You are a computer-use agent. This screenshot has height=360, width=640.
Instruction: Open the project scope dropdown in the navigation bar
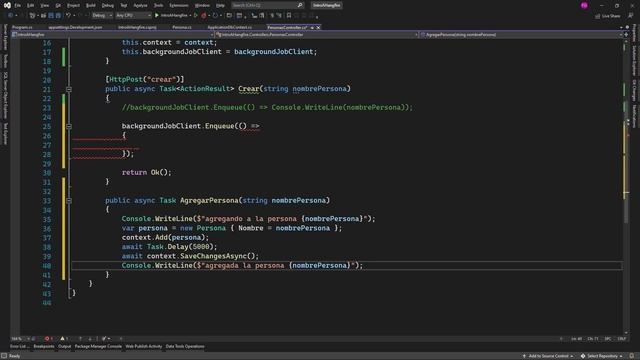[113, 35]
